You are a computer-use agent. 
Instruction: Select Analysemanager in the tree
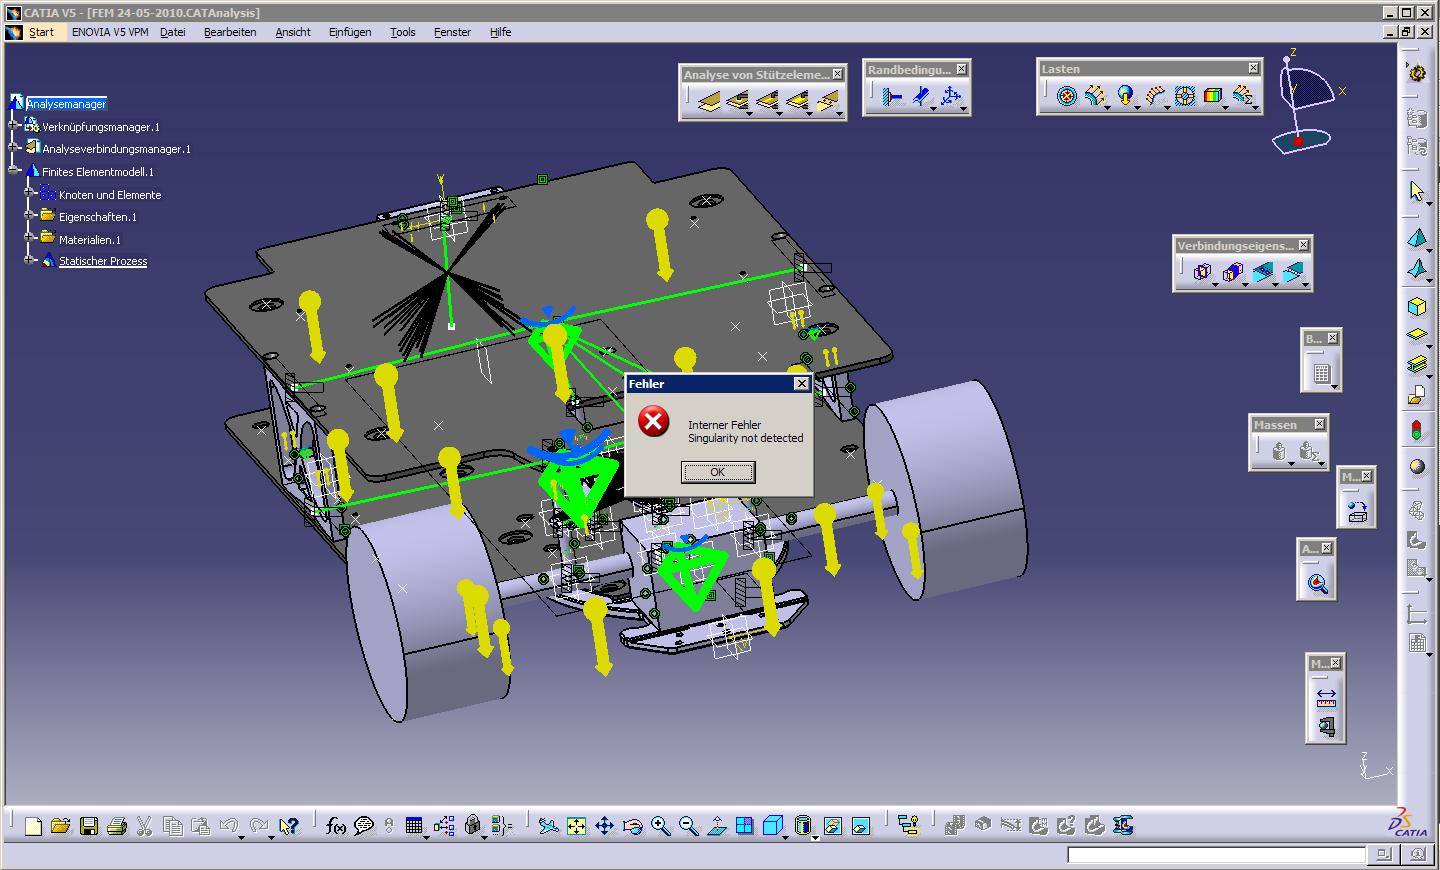(x=66, y=104)
